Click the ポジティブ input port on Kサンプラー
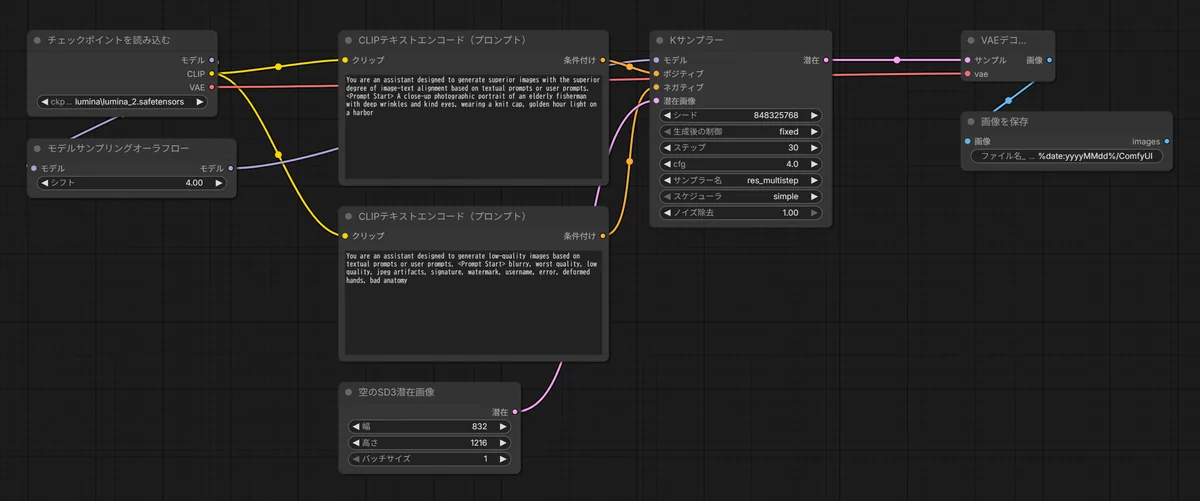This screenshot has height=501, width=1200. (657, 73)
